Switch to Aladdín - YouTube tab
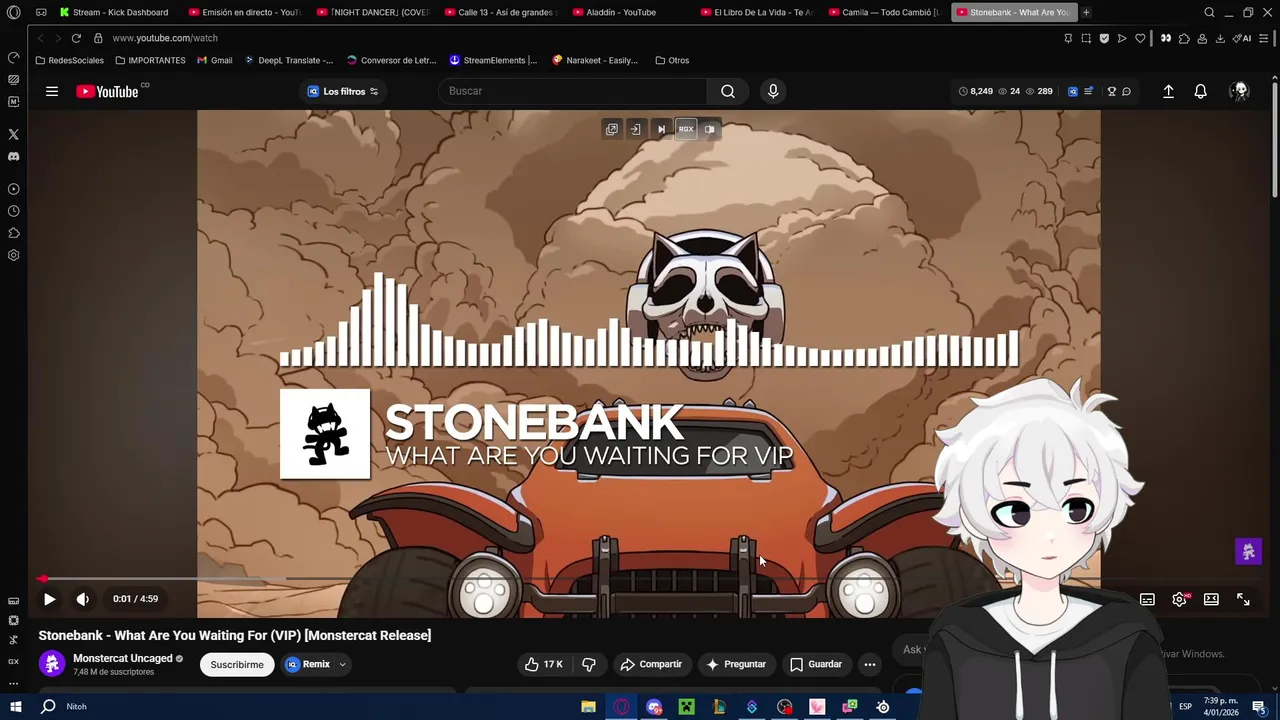 [629, 12]
